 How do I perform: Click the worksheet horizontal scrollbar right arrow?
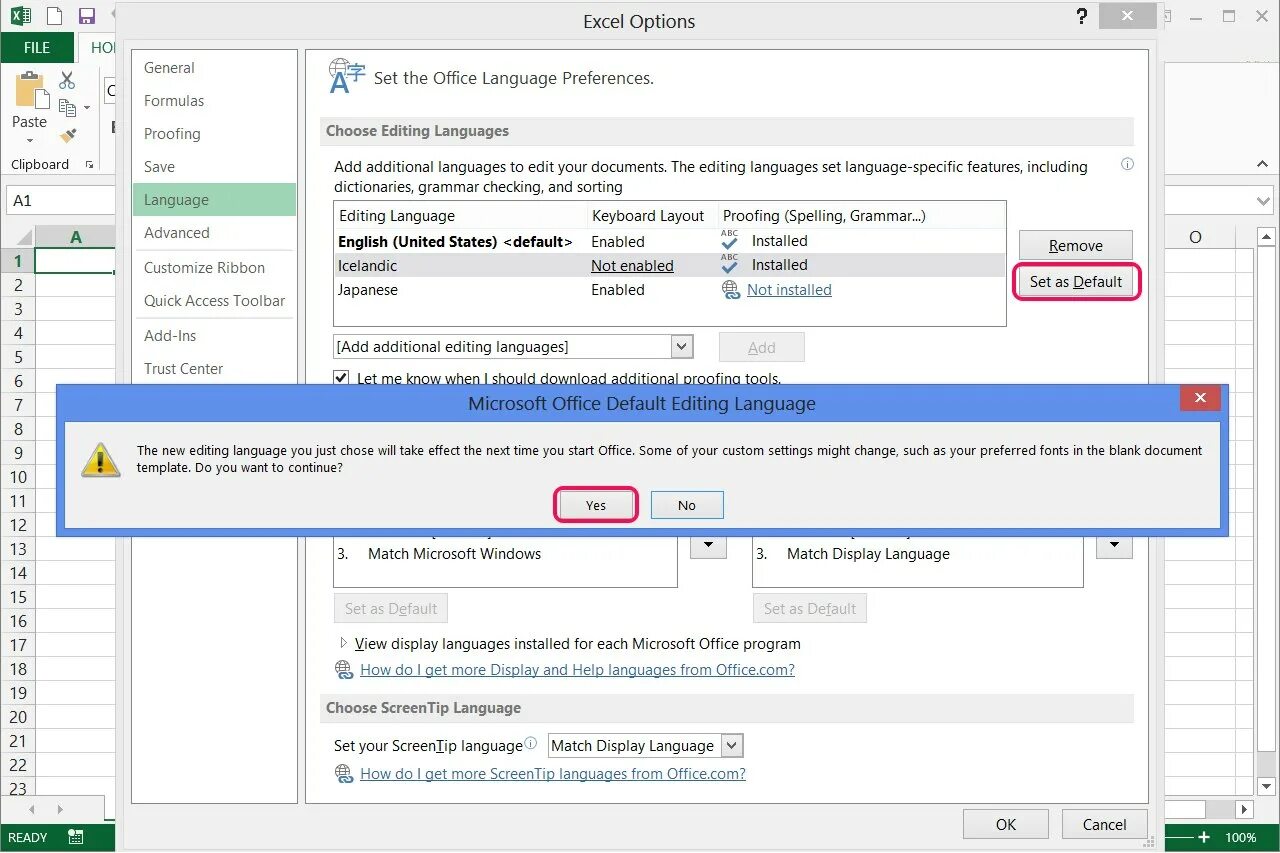coord(1244,809)
